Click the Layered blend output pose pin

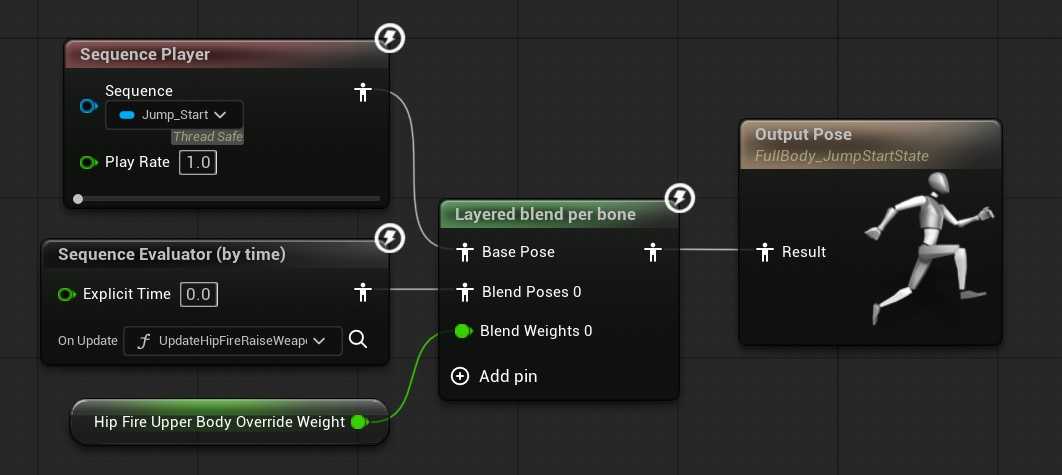[653, 252]
